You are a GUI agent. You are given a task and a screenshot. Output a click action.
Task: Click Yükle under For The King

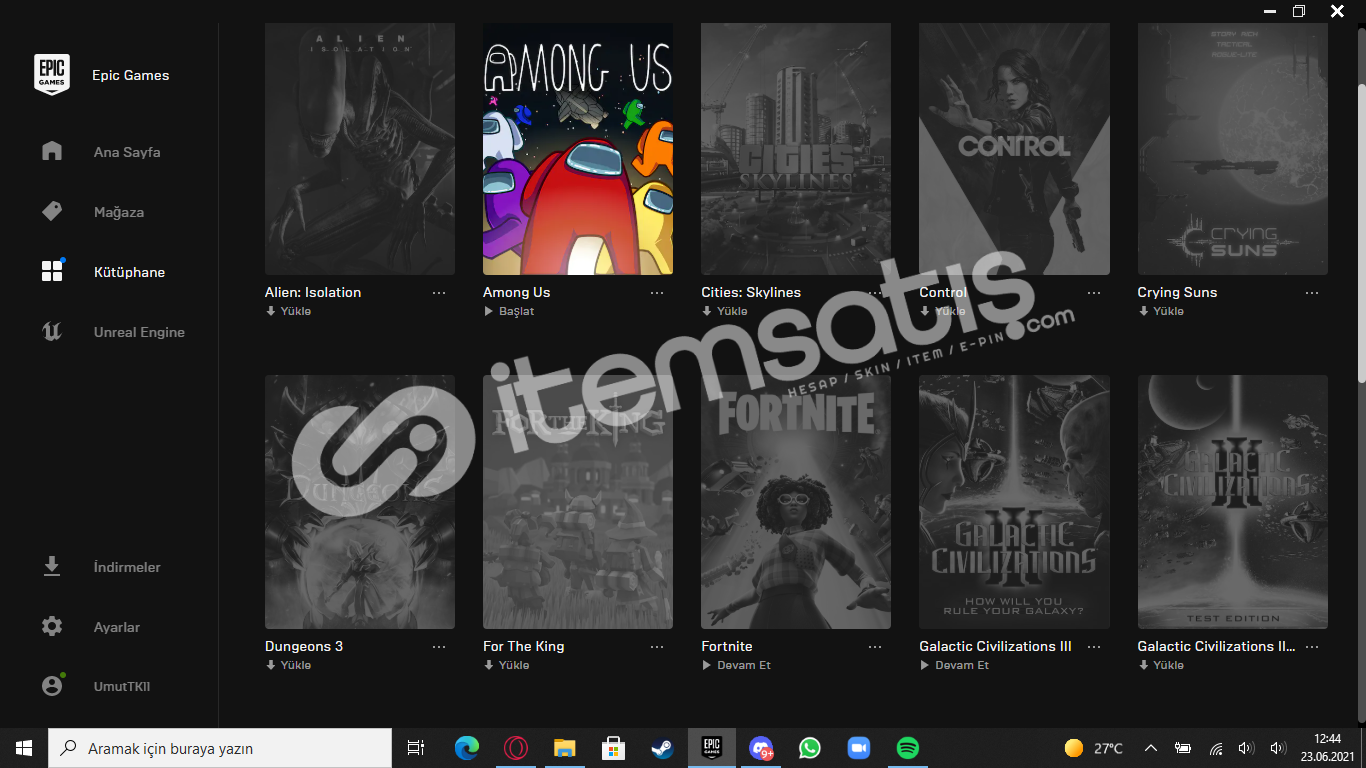(x=506, y=665)
